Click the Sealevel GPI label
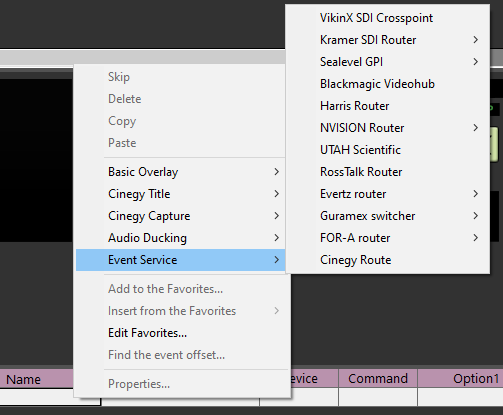The width and height of the screenshot is (503, 415). (x=351, y=62)
